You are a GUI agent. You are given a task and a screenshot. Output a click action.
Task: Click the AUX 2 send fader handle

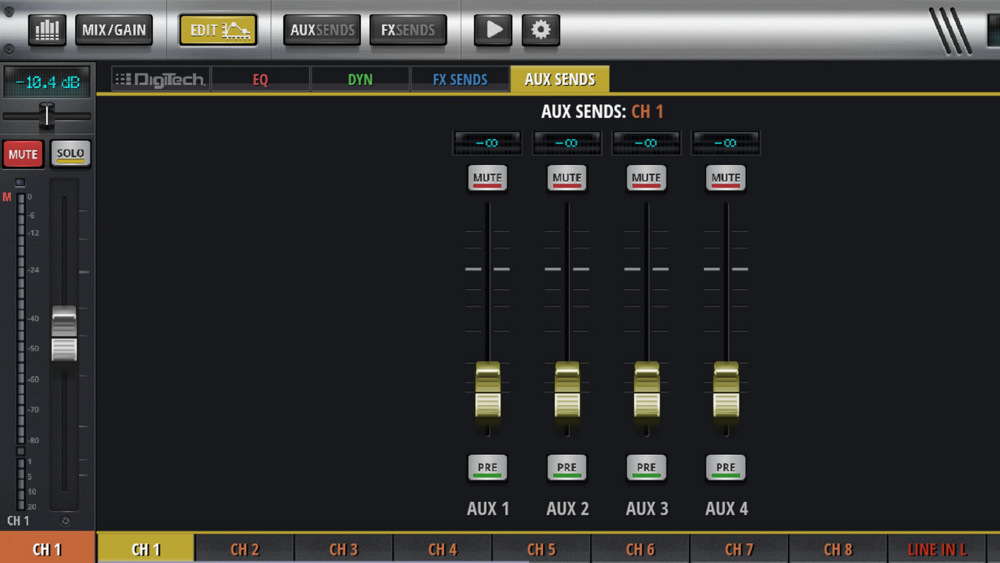[x=567, y=390]
